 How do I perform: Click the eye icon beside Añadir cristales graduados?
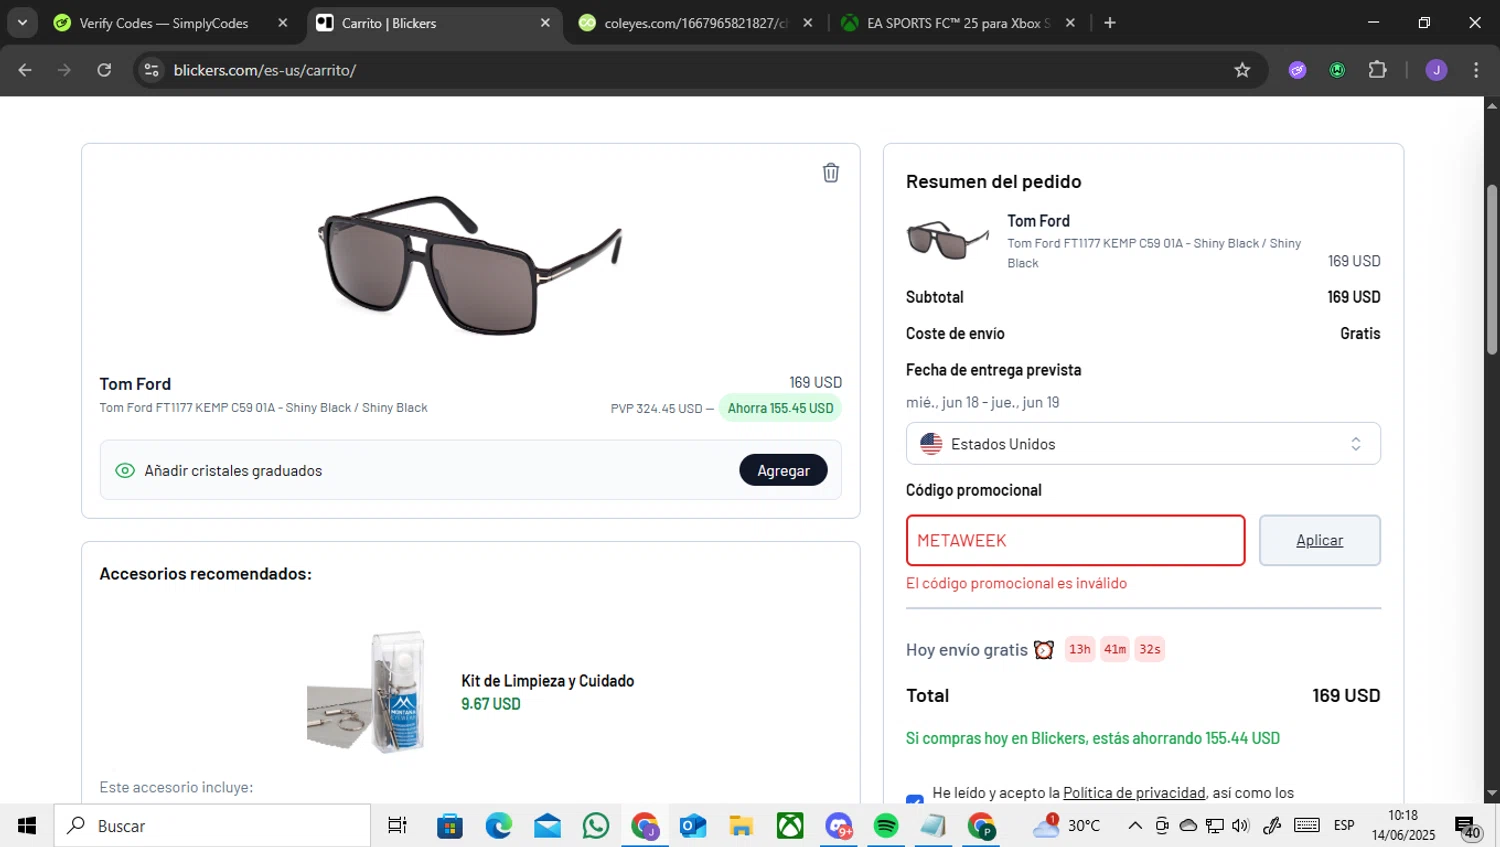[125, 470]
